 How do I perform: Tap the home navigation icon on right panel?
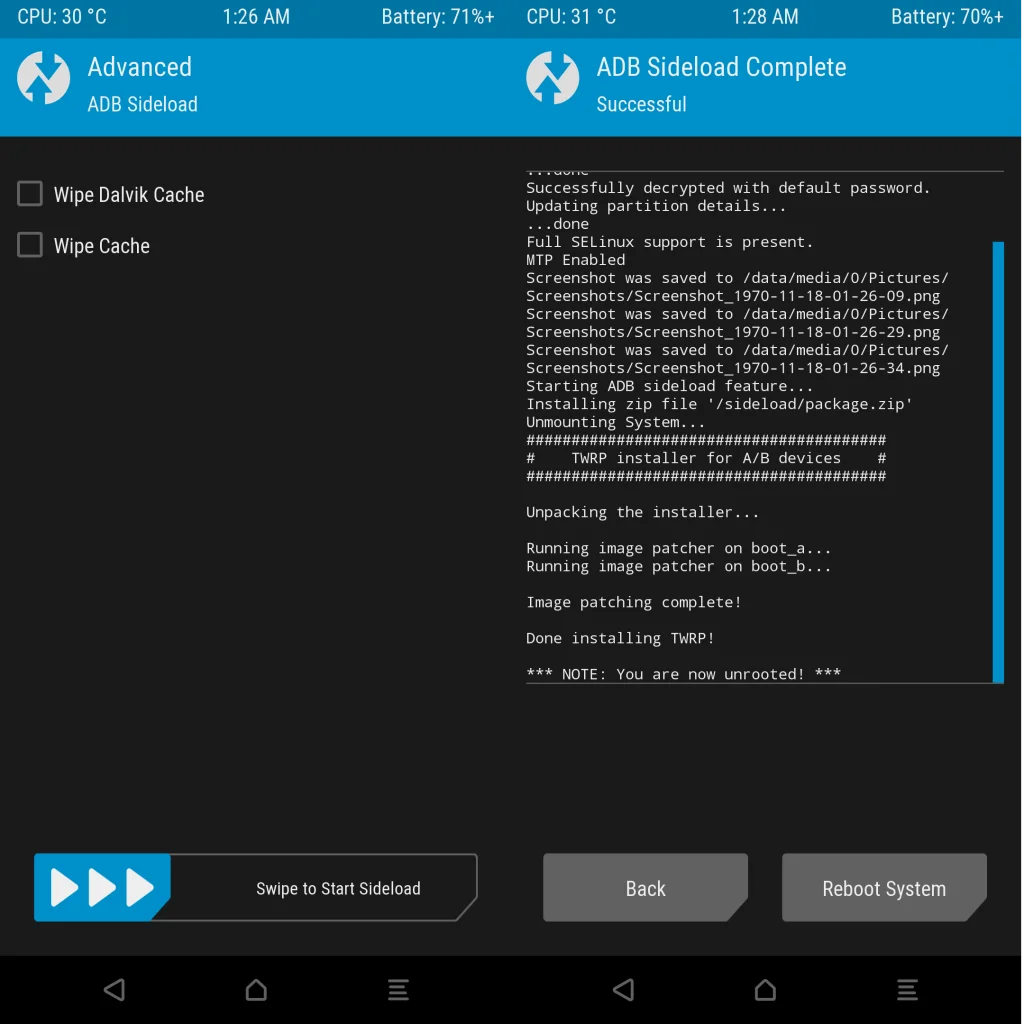coord(765,990)
